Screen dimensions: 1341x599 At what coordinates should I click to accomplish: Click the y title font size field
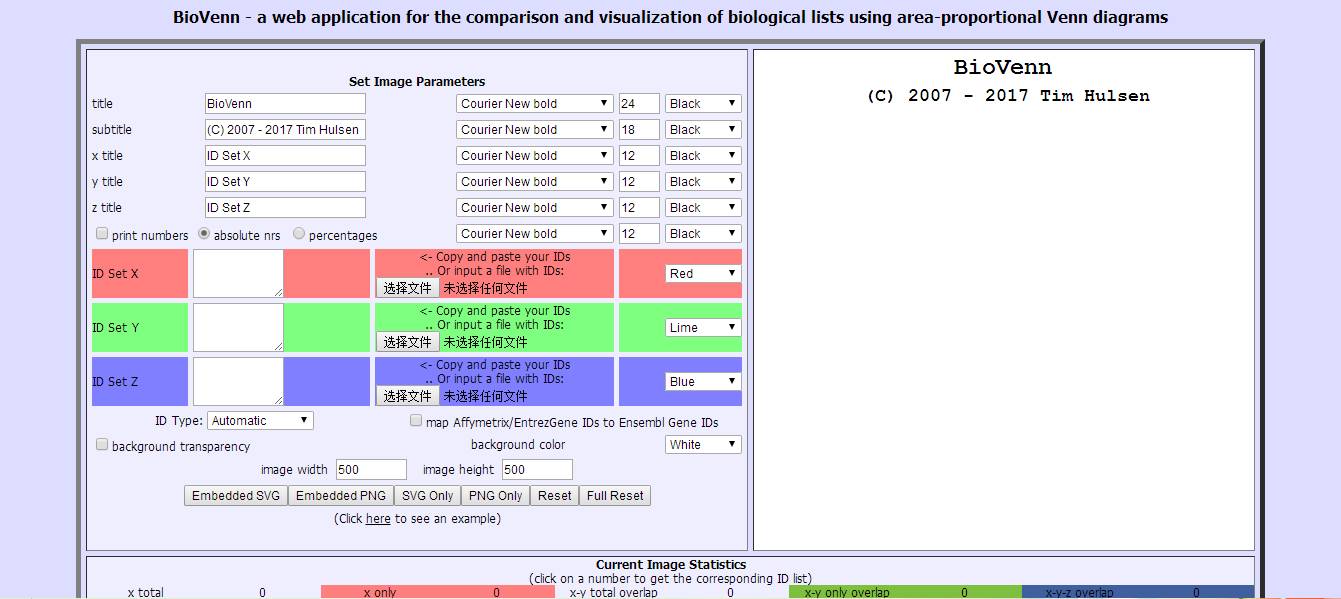(x=639, y=181)
